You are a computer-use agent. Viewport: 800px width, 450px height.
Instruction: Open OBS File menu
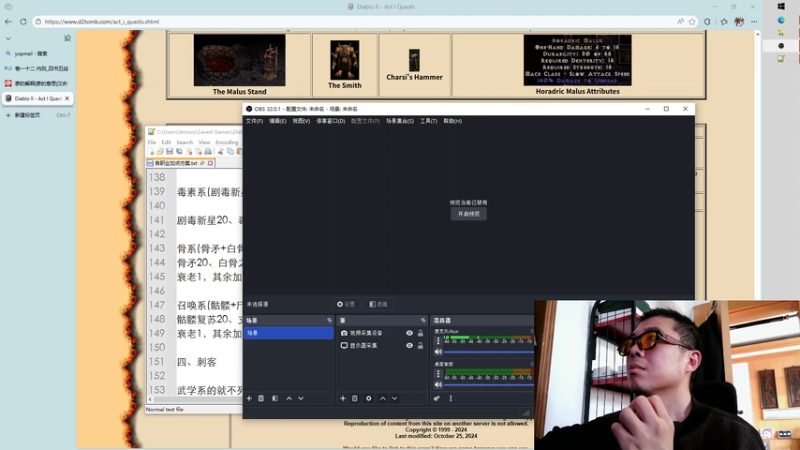coord(254,121)
